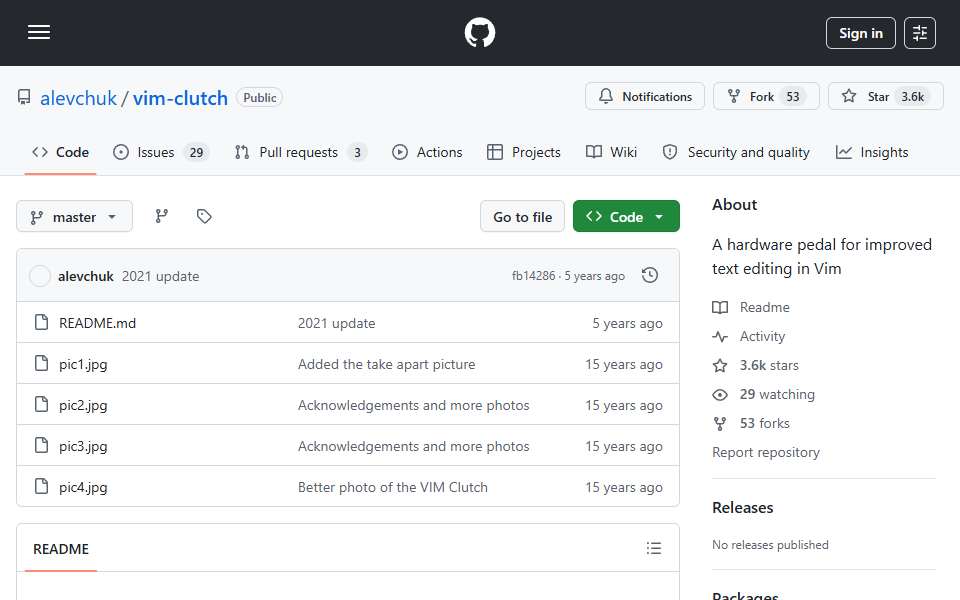Screen dimensions: 960x600
Task: Click the book icon beside Readme in About
Action: coord(720,307)
